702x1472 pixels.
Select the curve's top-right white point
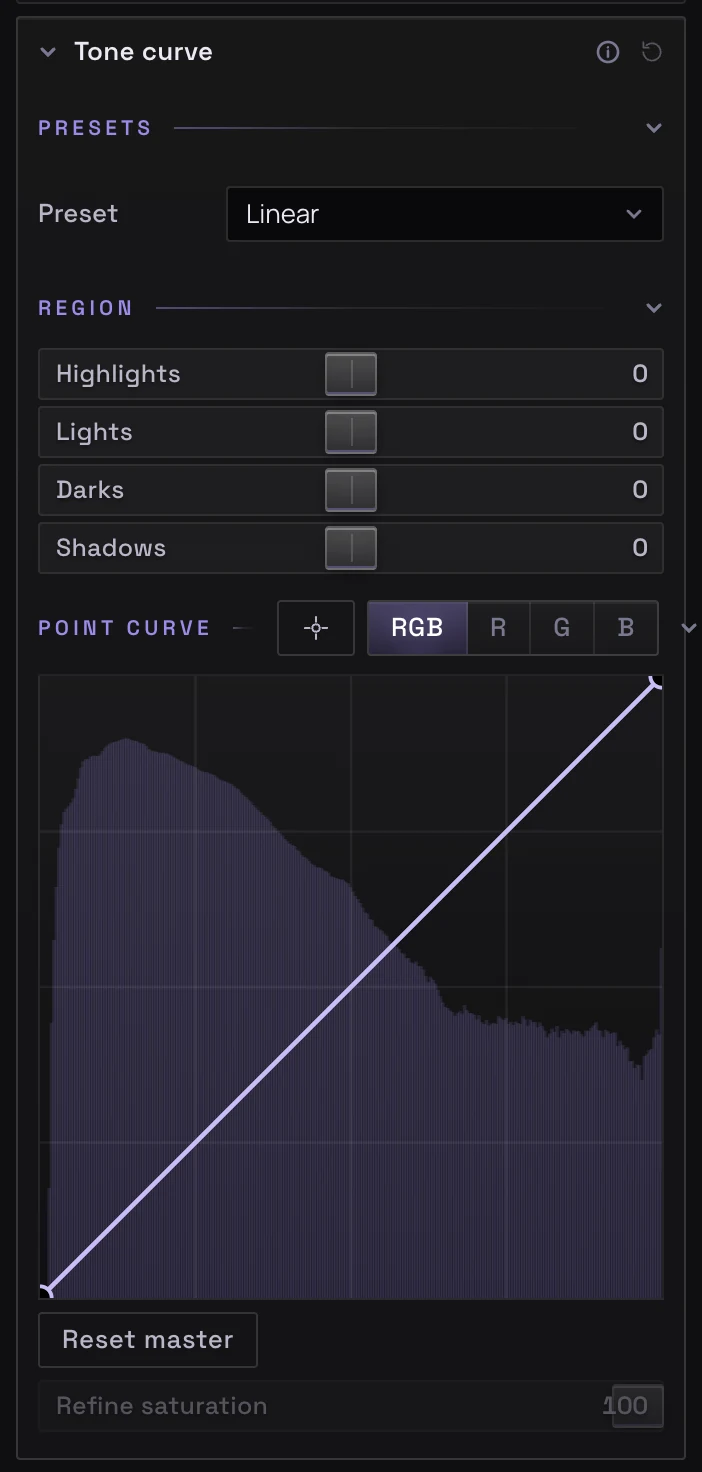[658, 680]
